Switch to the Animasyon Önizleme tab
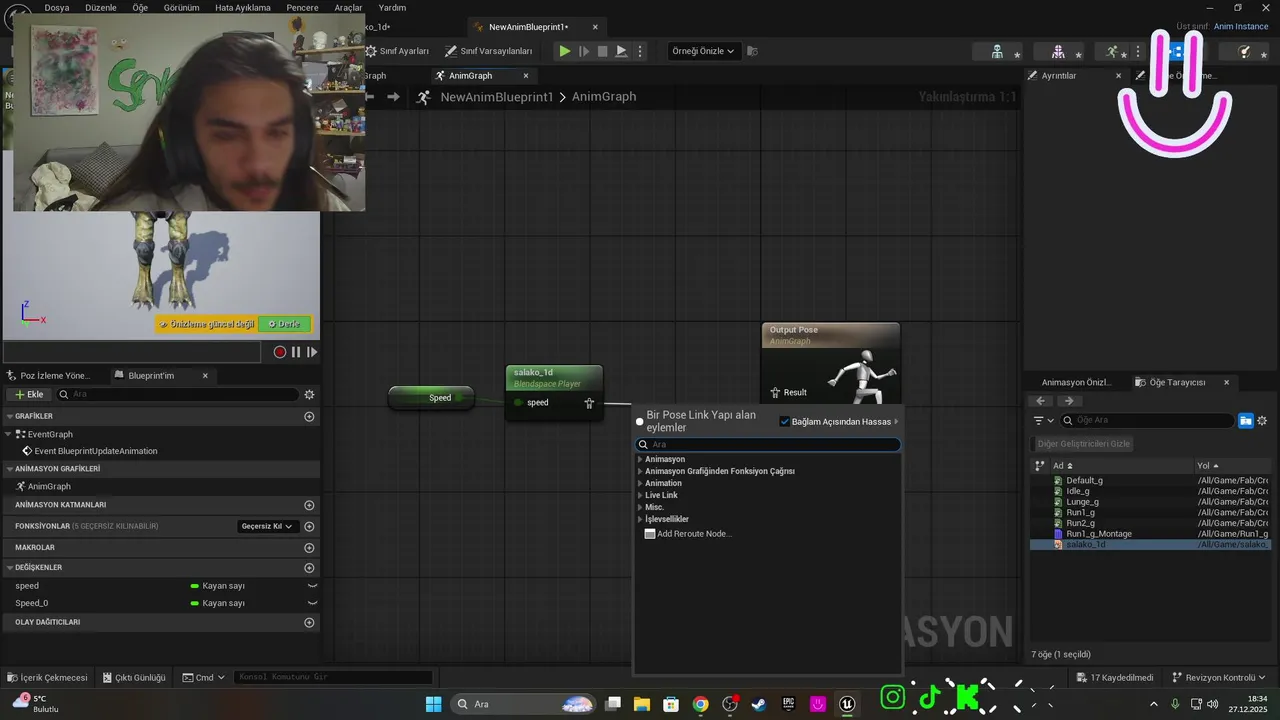This screenshot has height=720, width=1280. (x=1076, y=383)
